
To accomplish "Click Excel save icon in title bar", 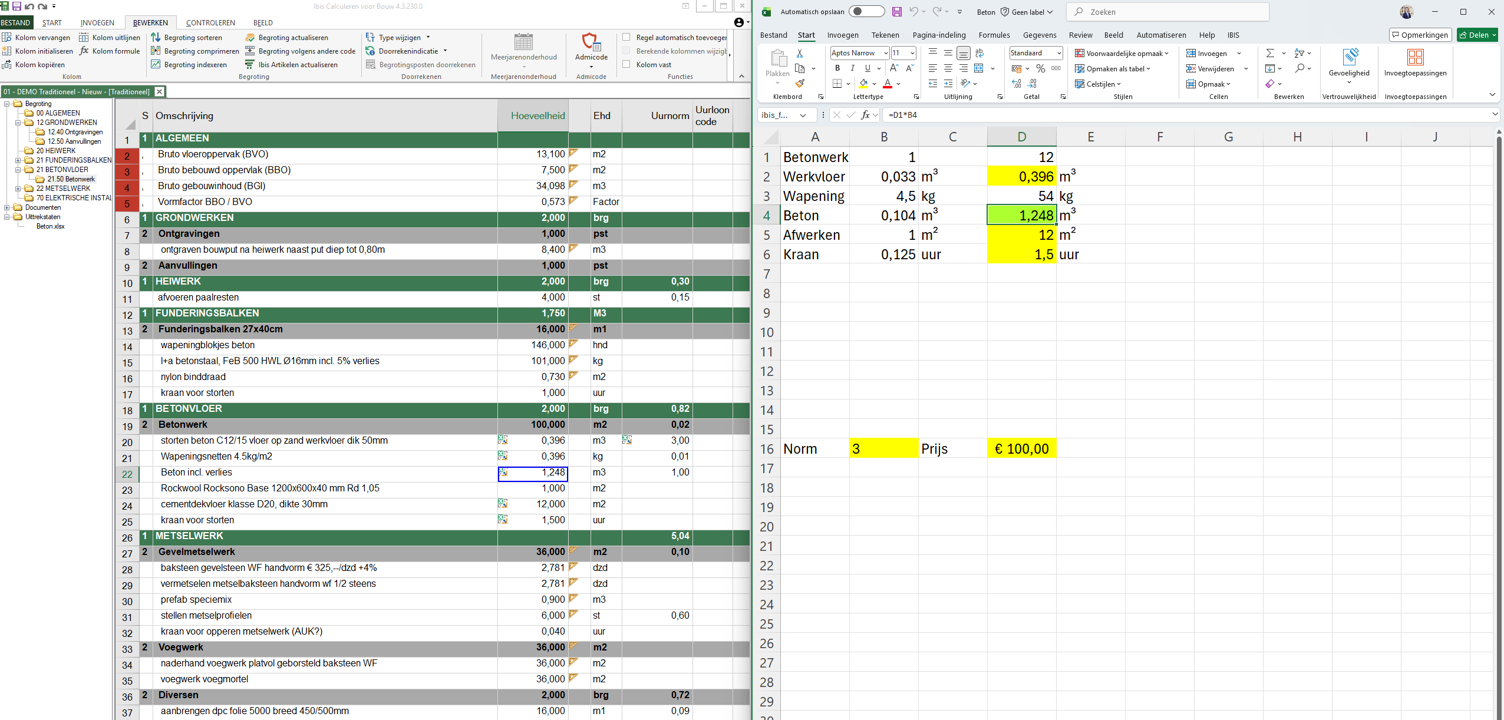I will pos(897,12).
